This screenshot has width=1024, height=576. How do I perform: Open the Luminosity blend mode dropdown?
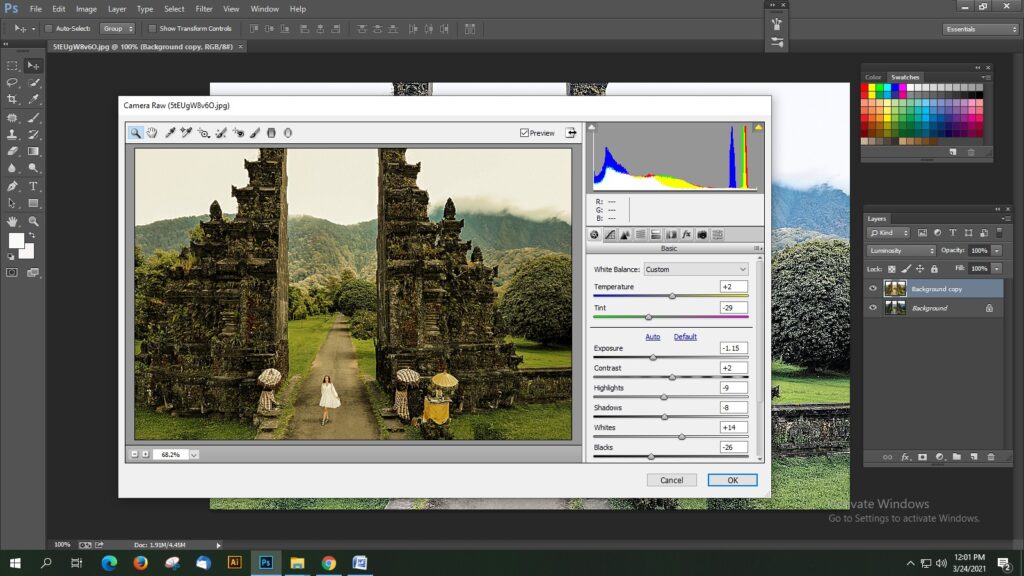pyautogui.click(x=901, y=251)
